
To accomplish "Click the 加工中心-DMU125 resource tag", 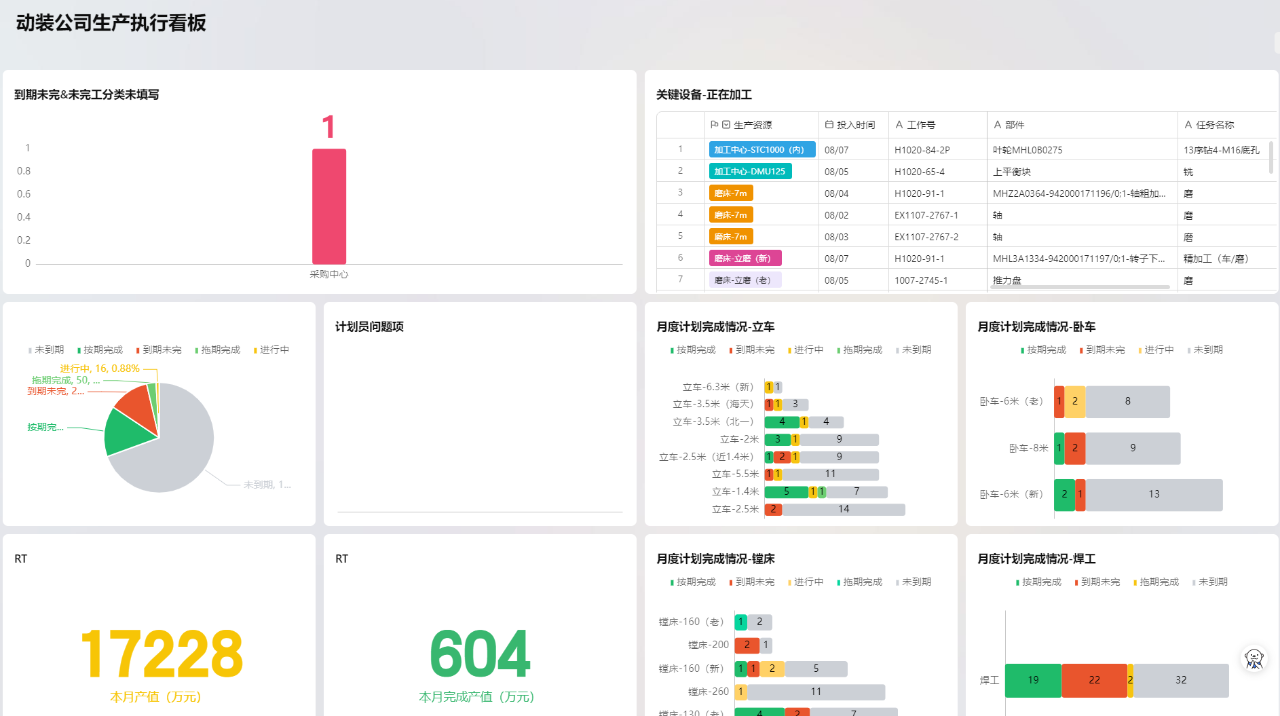I will [750, 171].
